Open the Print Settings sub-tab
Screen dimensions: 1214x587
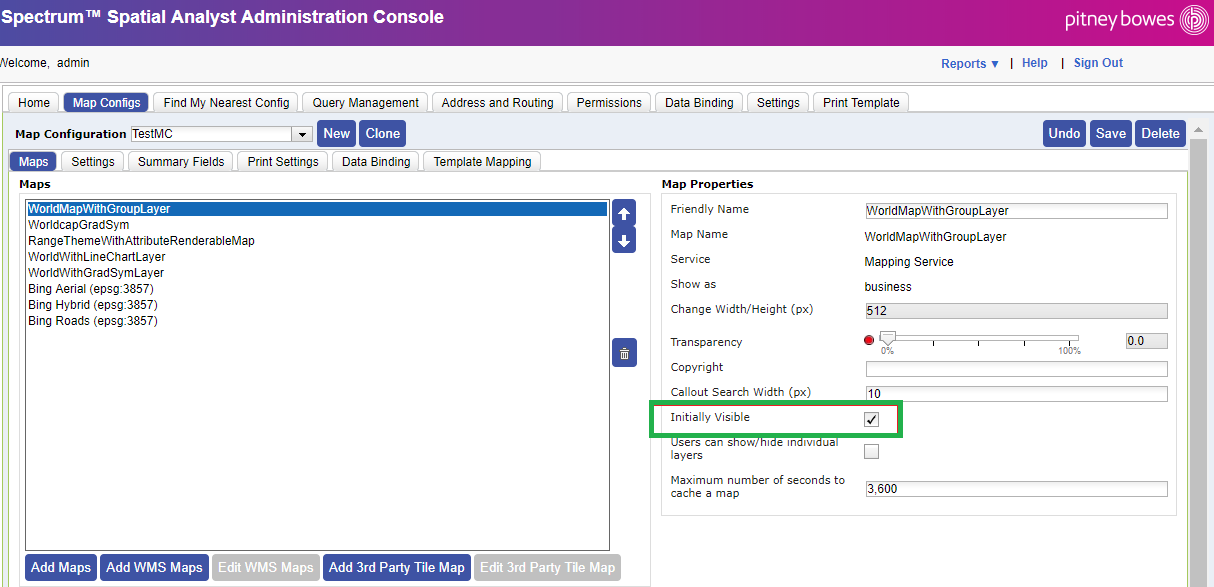(x=283, y=162)
